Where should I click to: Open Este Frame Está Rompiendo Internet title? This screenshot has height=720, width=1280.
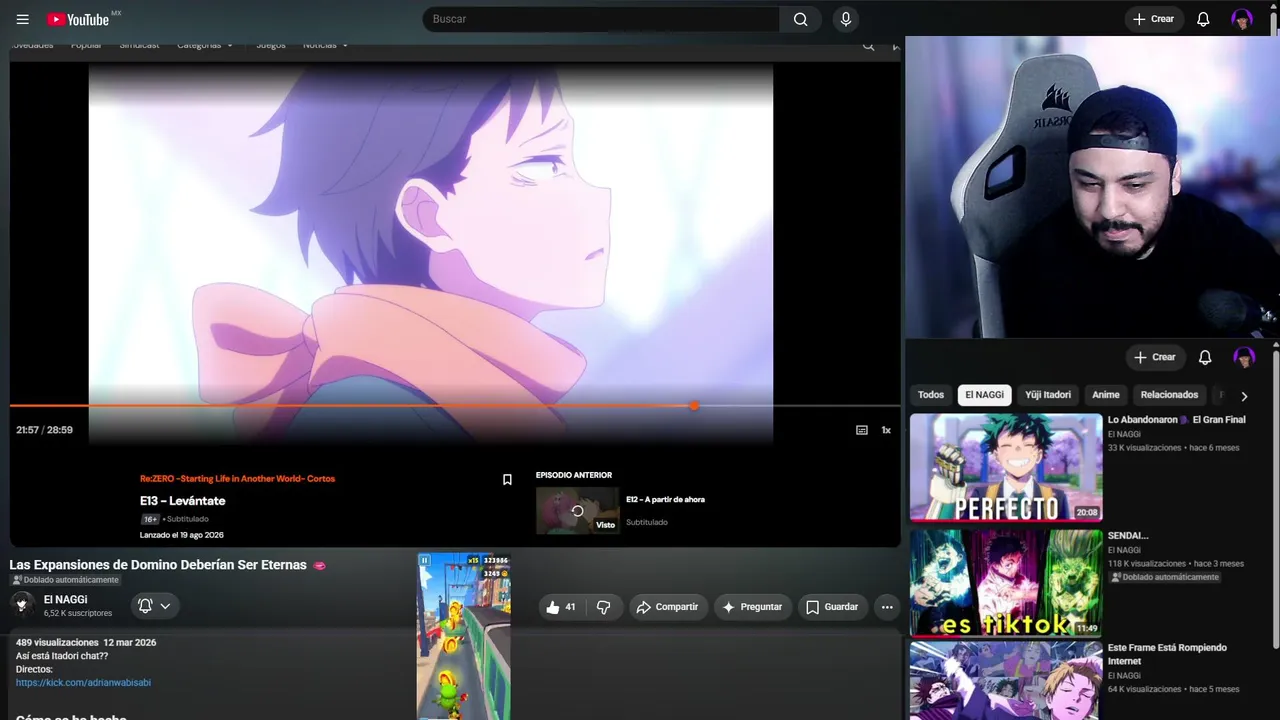tap(1167, 654)
